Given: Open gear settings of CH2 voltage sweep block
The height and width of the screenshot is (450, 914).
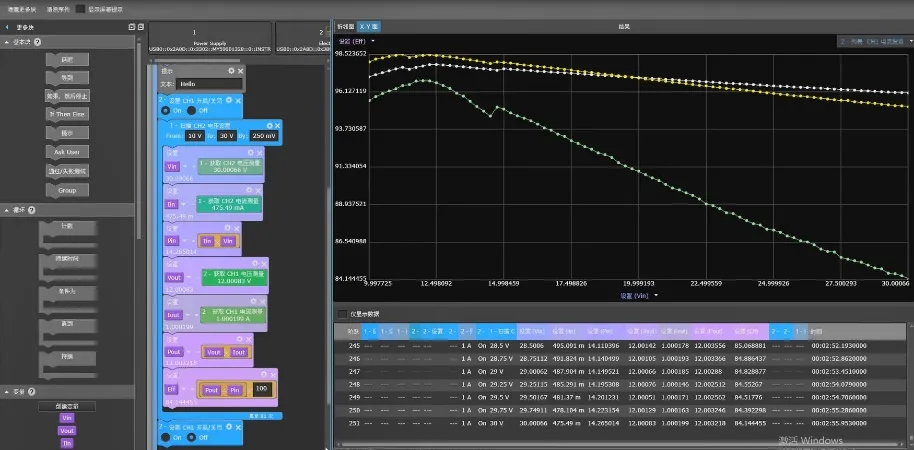Looking at the screenshot, I should click(x=269, y=126).
